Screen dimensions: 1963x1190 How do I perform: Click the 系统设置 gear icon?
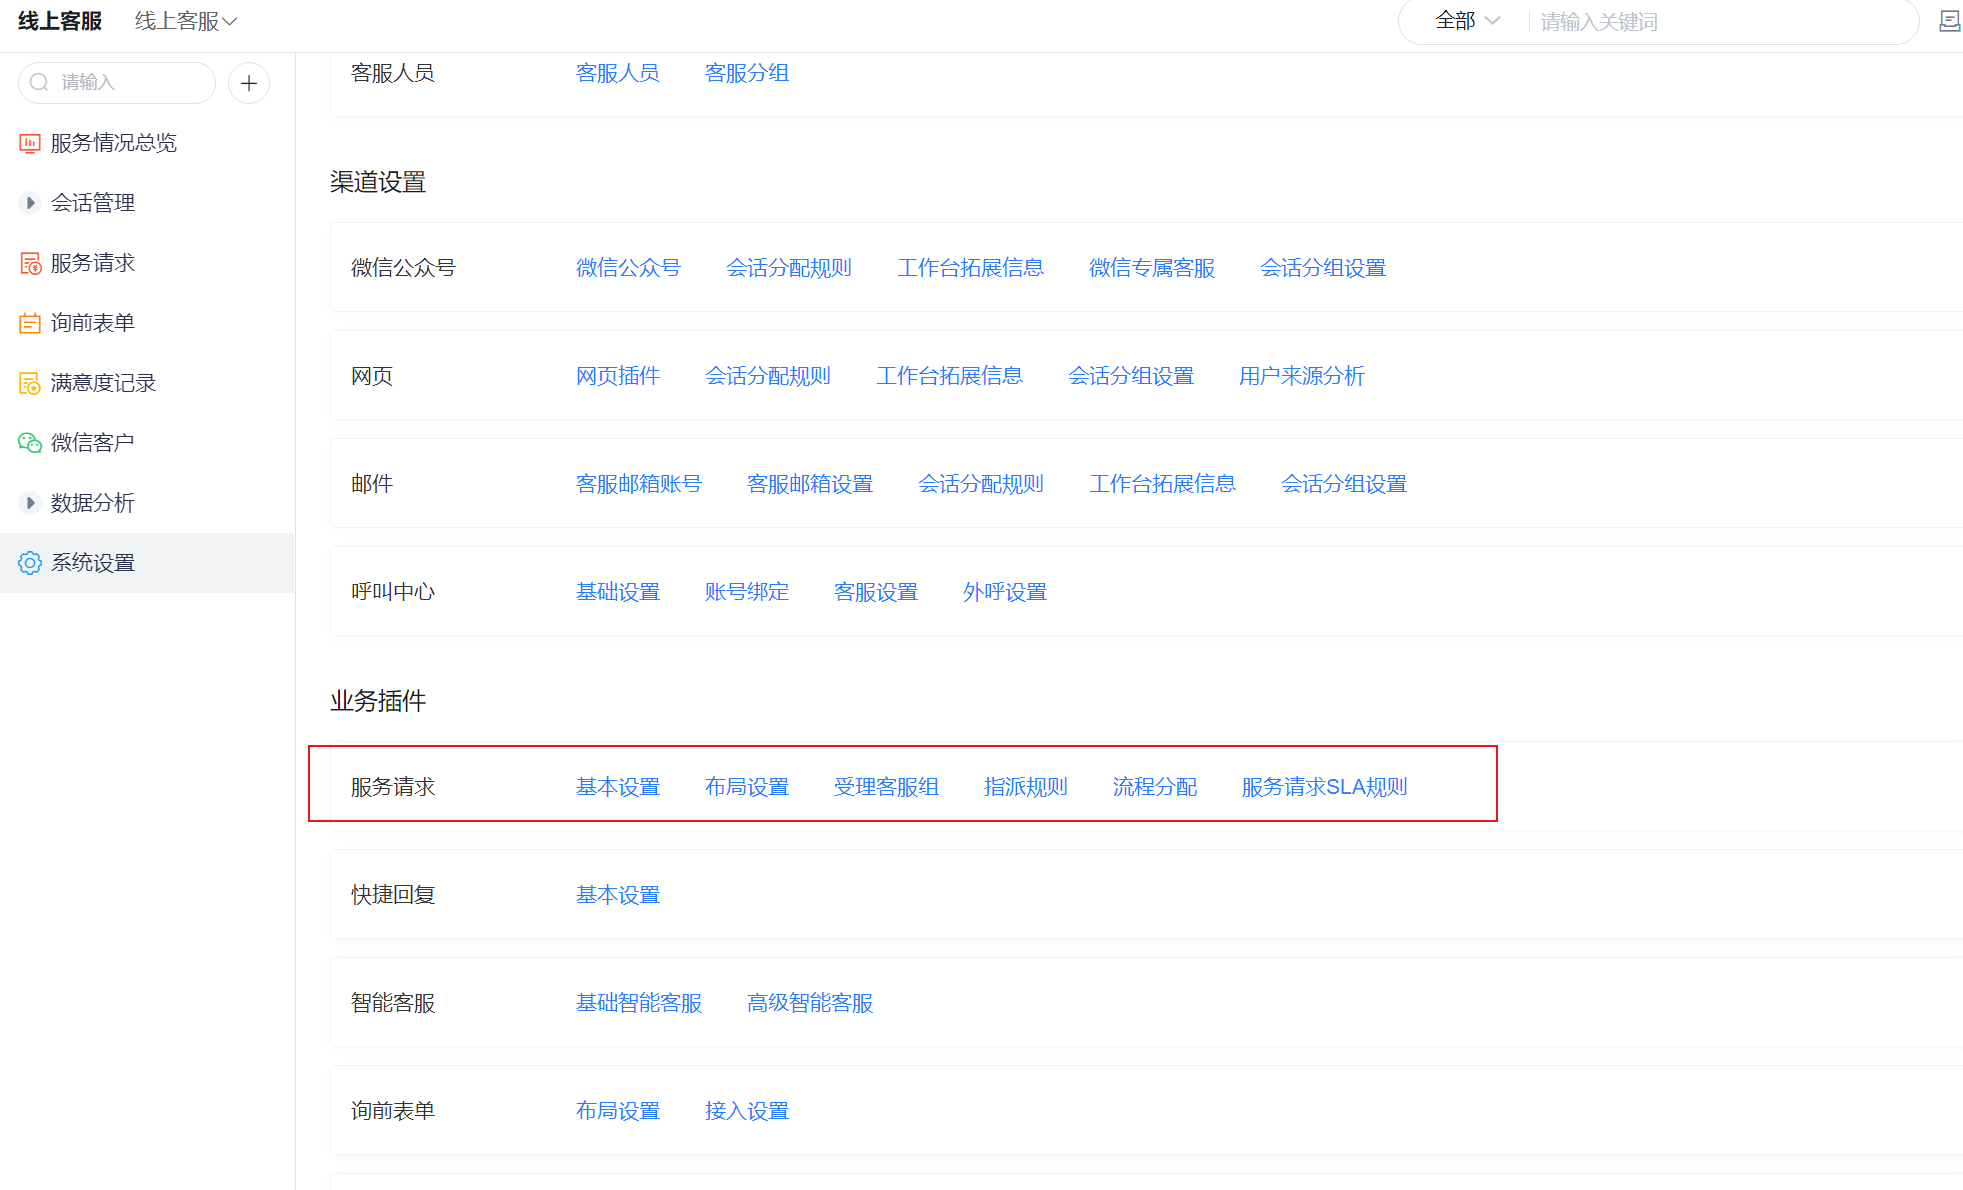point(30,563)
